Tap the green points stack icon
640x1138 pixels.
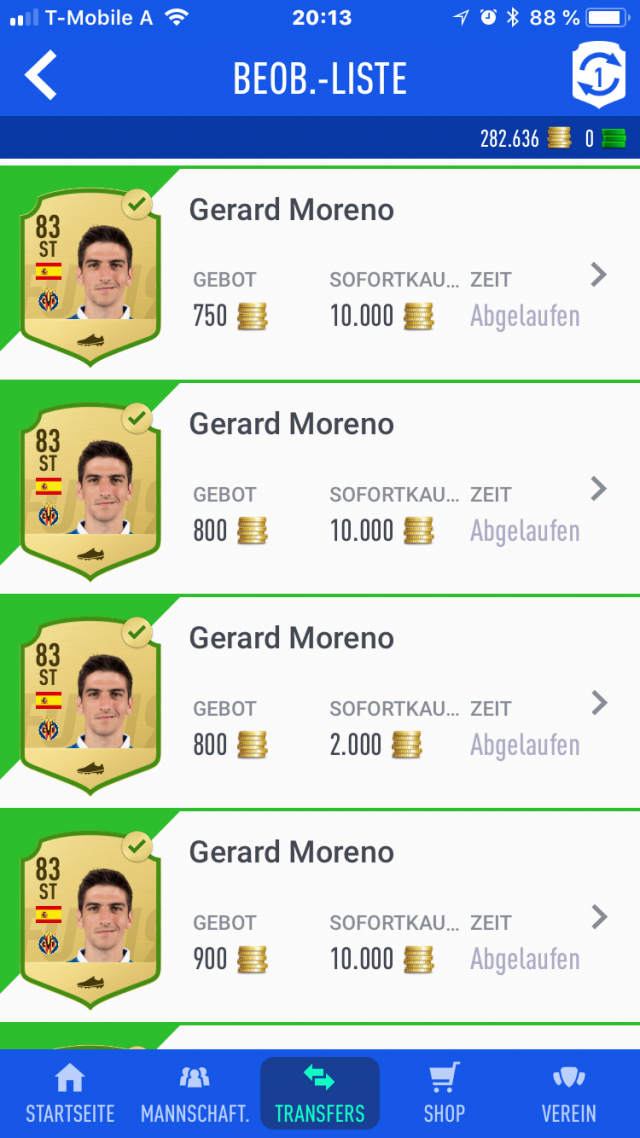(614, 138)
